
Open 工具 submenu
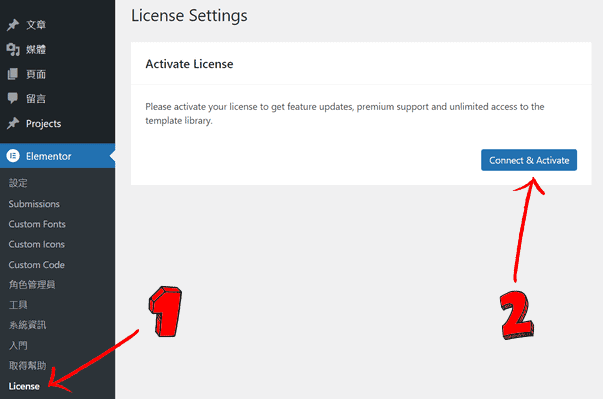coord(18,305)
